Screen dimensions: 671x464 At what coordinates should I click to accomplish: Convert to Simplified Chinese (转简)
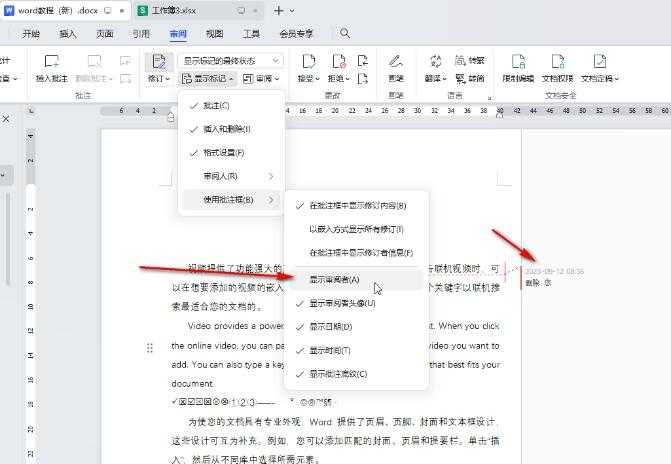470,78
